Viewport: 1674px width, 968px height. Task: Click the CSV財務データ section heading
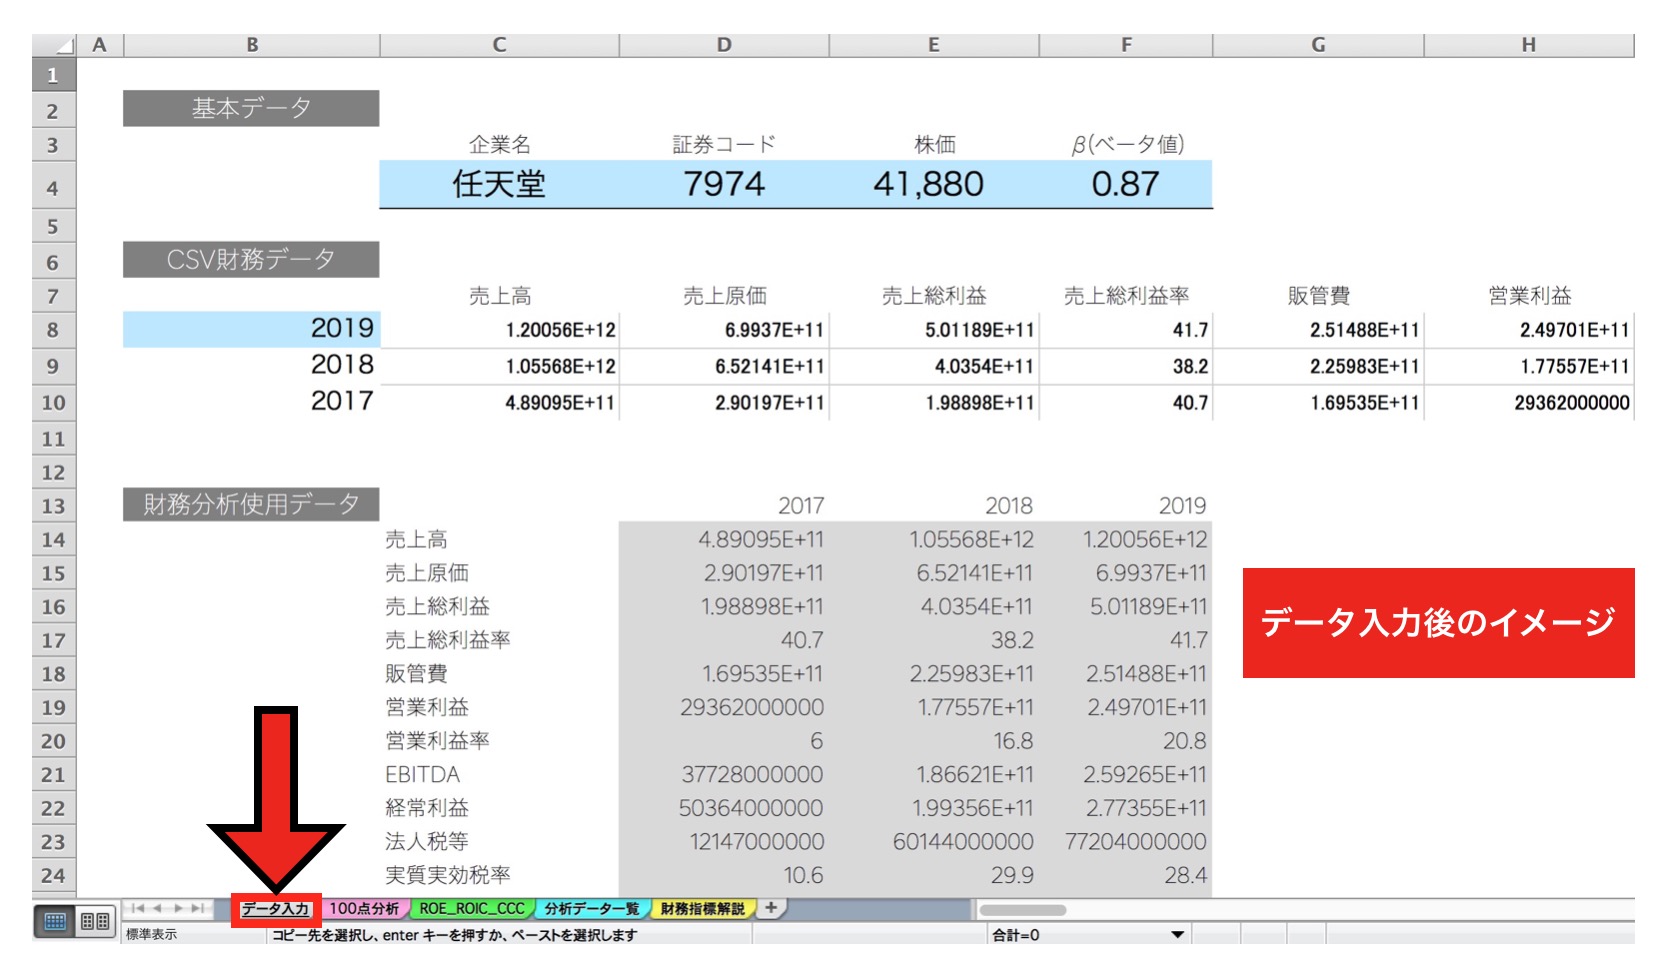tap(251, 259)
